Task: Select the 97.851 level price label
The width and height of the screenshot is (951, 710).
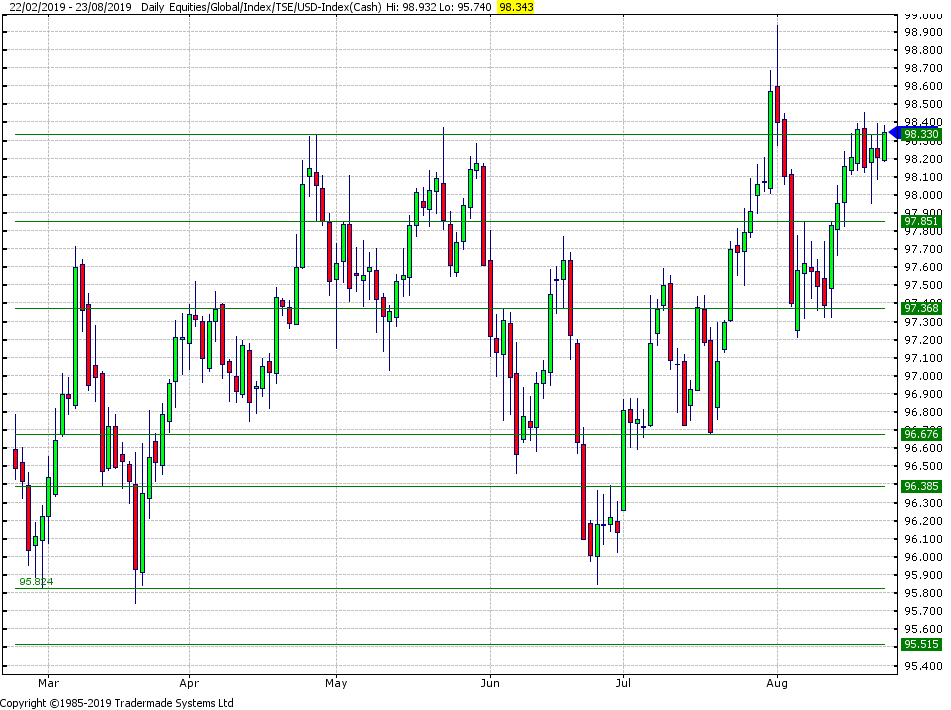Action: [x=921, y=221]
